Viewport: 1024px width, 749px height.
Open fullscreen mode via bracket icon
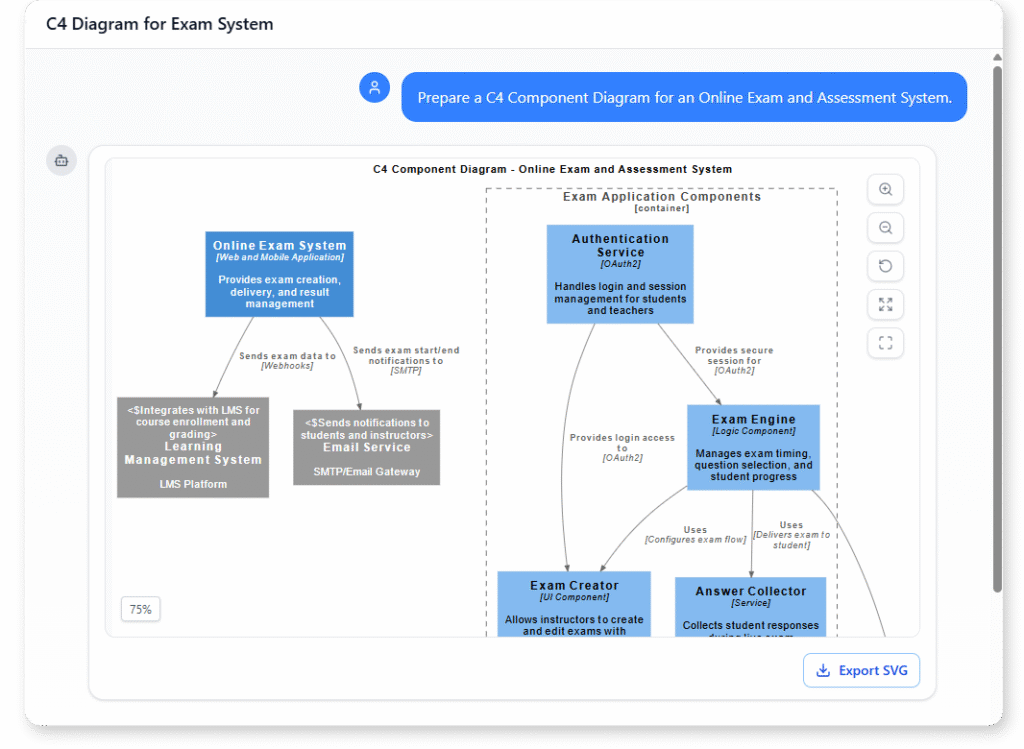[885, 343]
